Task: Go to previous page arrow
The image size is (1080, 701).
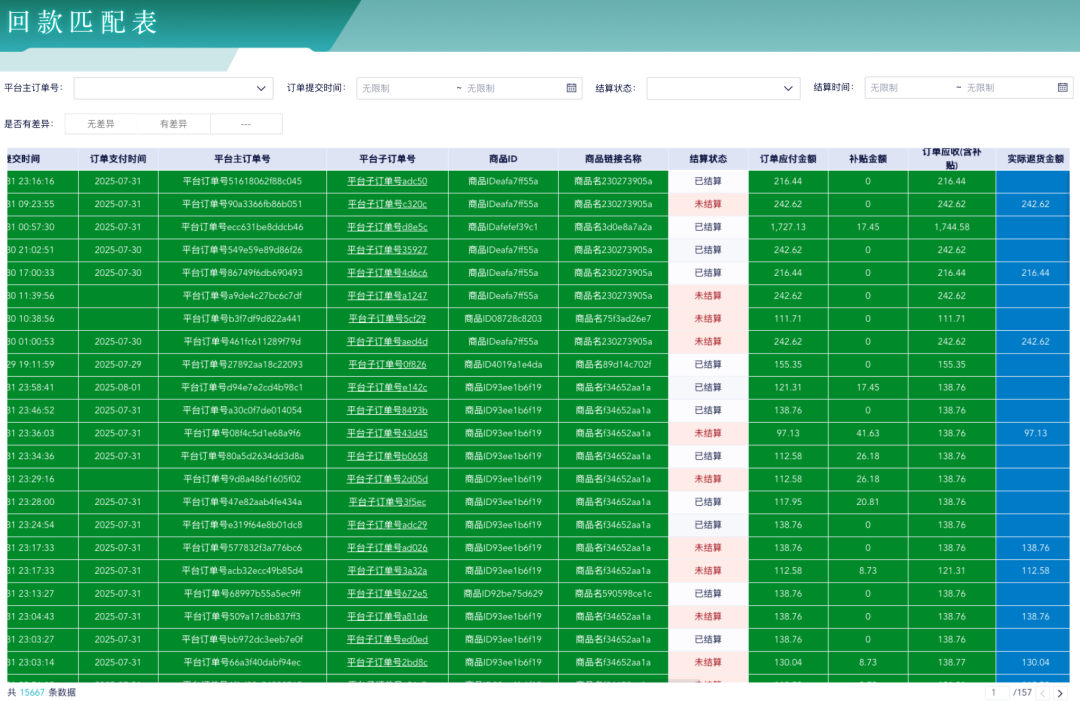Action: coord(1042,693)
